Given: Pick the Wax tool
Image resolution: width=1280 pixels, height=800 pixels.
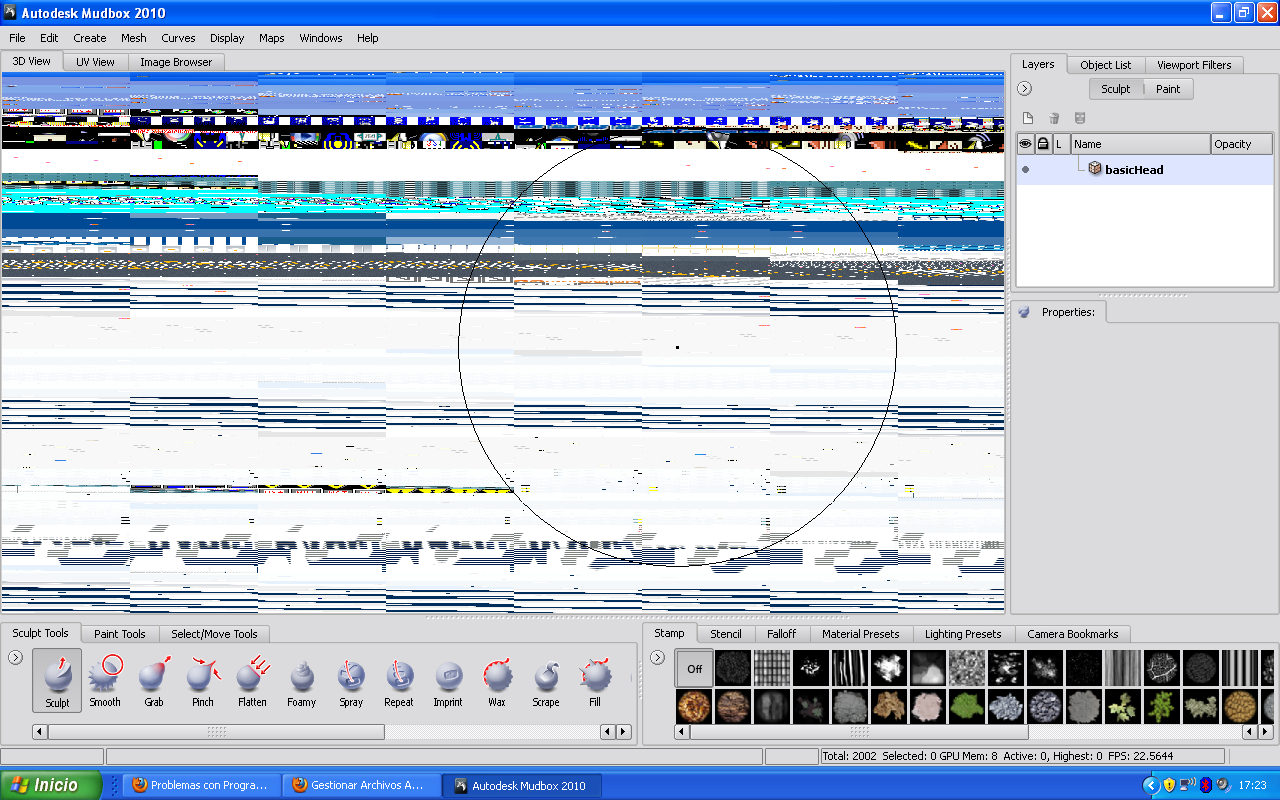Looking at the screenshot, I should [497, 680].
